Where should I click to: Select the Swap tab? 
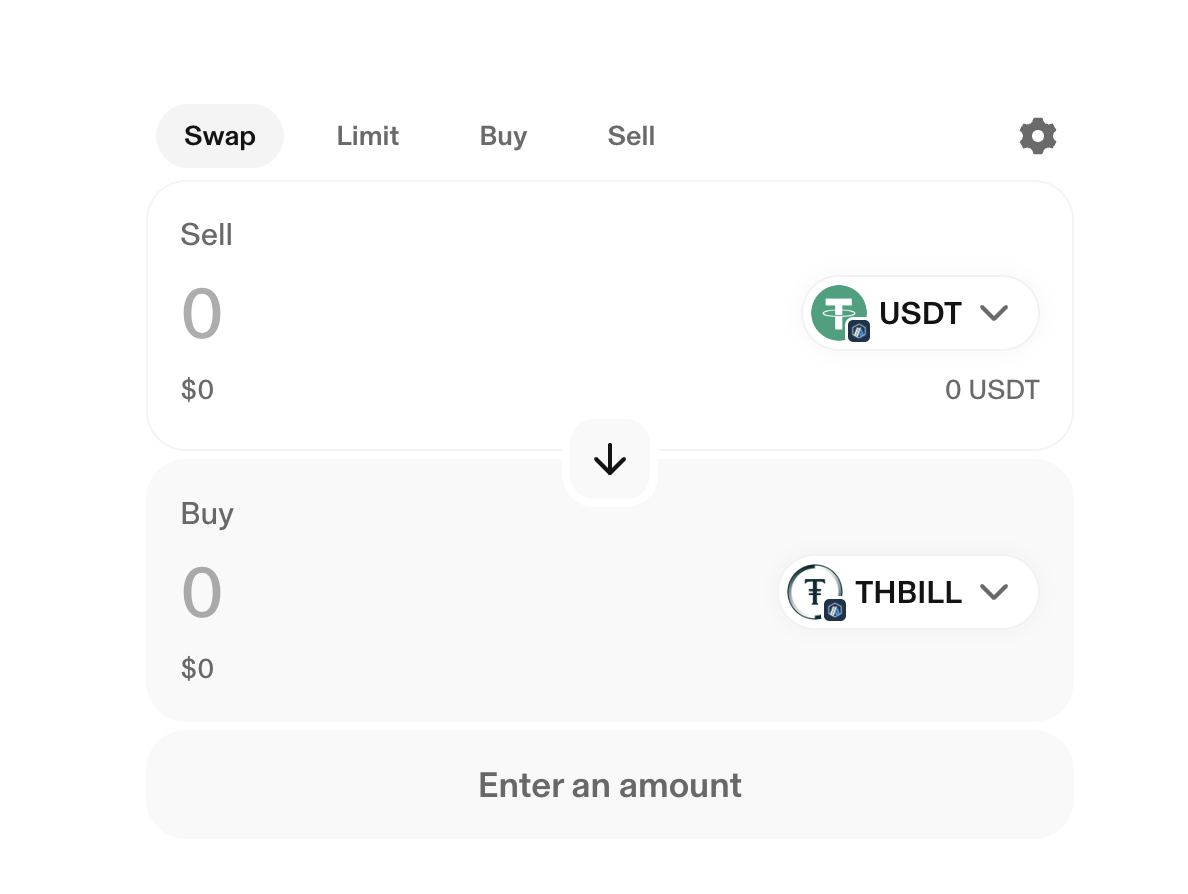click(x=220, y=136)
